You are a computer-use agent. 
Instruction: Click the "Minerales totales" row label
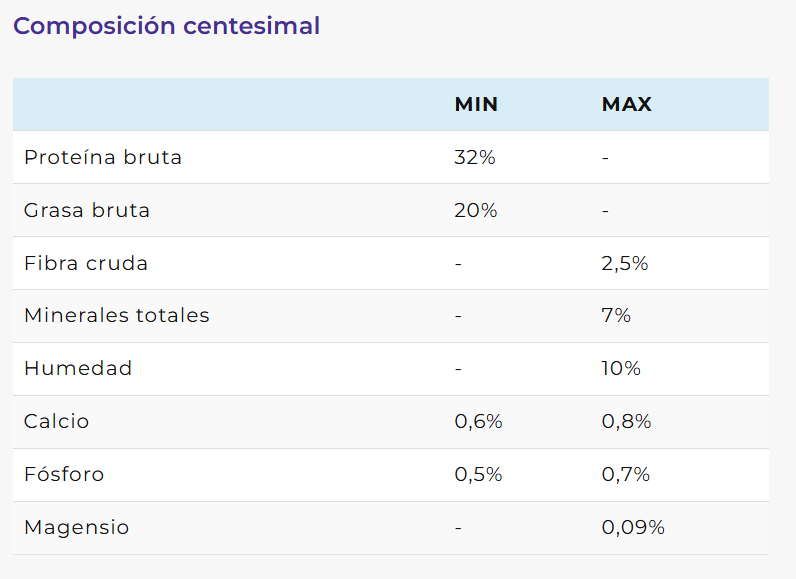(117, 316)
